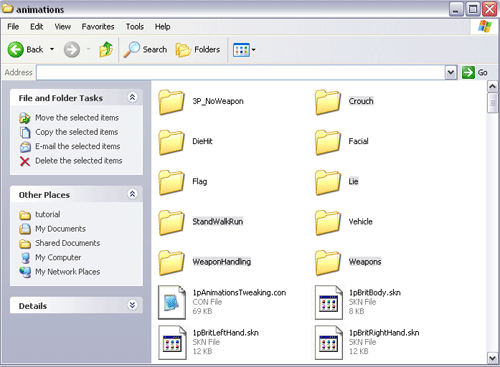Image resolution: width=500 pixels, height=367 pixels.
Task: Toggle the Folders pane button
Action: pyautogui.click(x=198, y=50)
